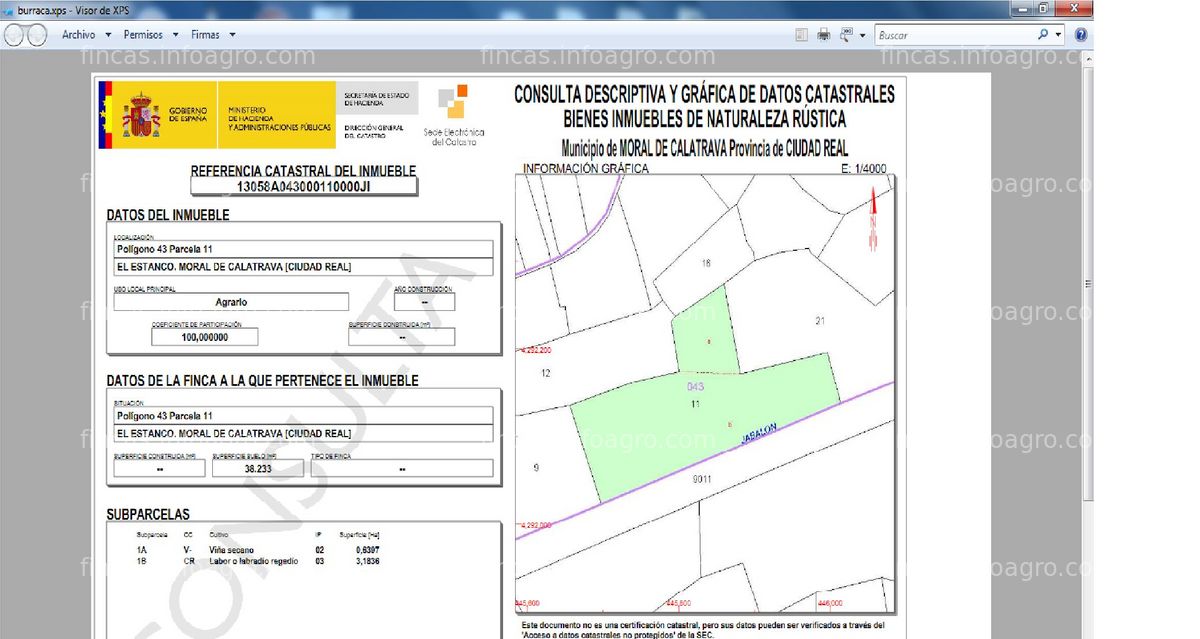Click parcel 12 on the map

point(545,373)
